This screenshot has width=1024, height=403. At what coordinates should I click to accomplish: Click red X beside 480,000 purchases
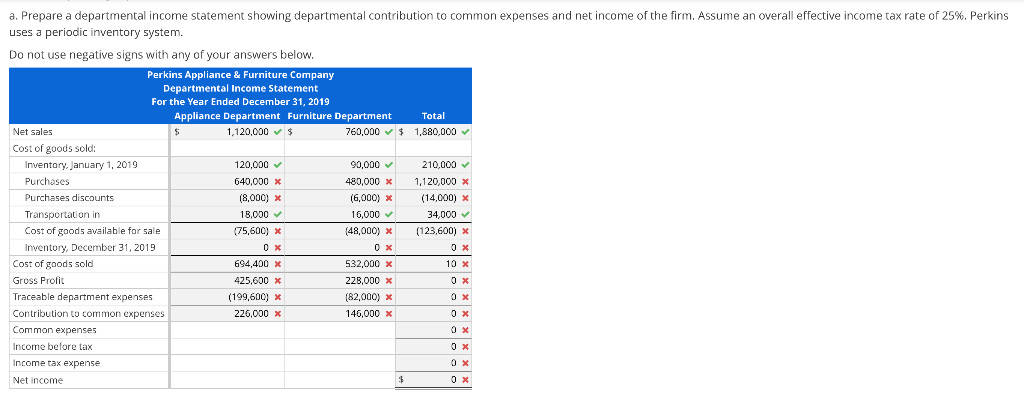389,182
